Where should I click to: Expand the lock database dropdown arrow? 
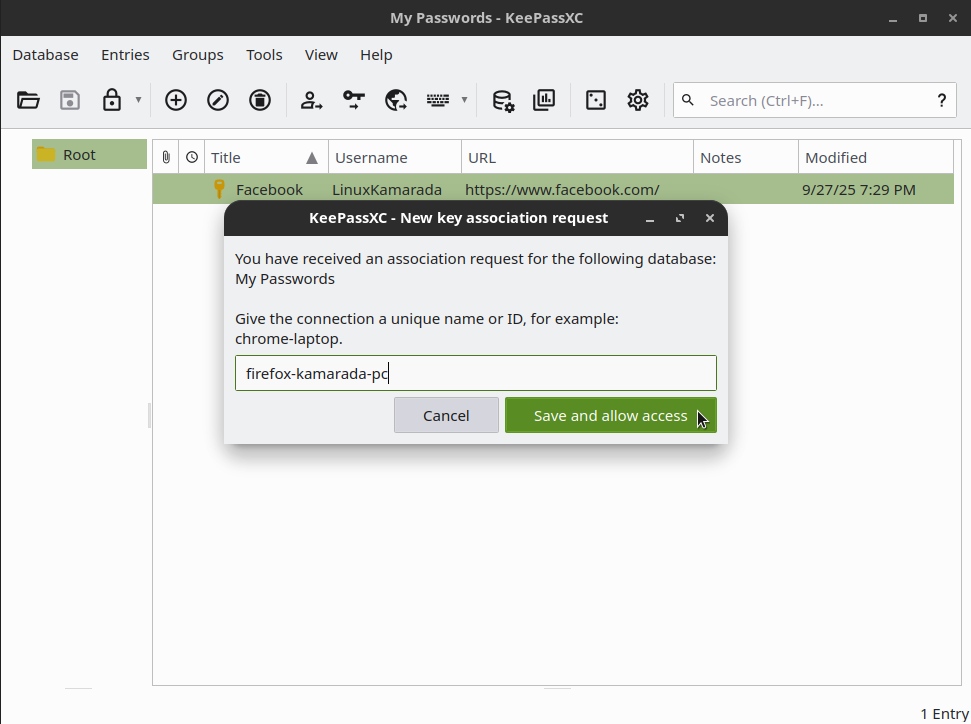point(138,100)
